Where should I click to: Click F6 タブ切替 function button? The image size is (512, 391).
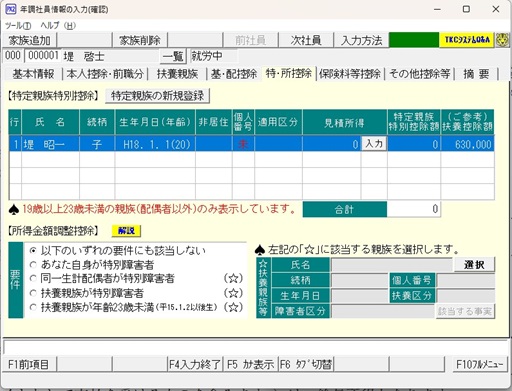click(306, 364)
